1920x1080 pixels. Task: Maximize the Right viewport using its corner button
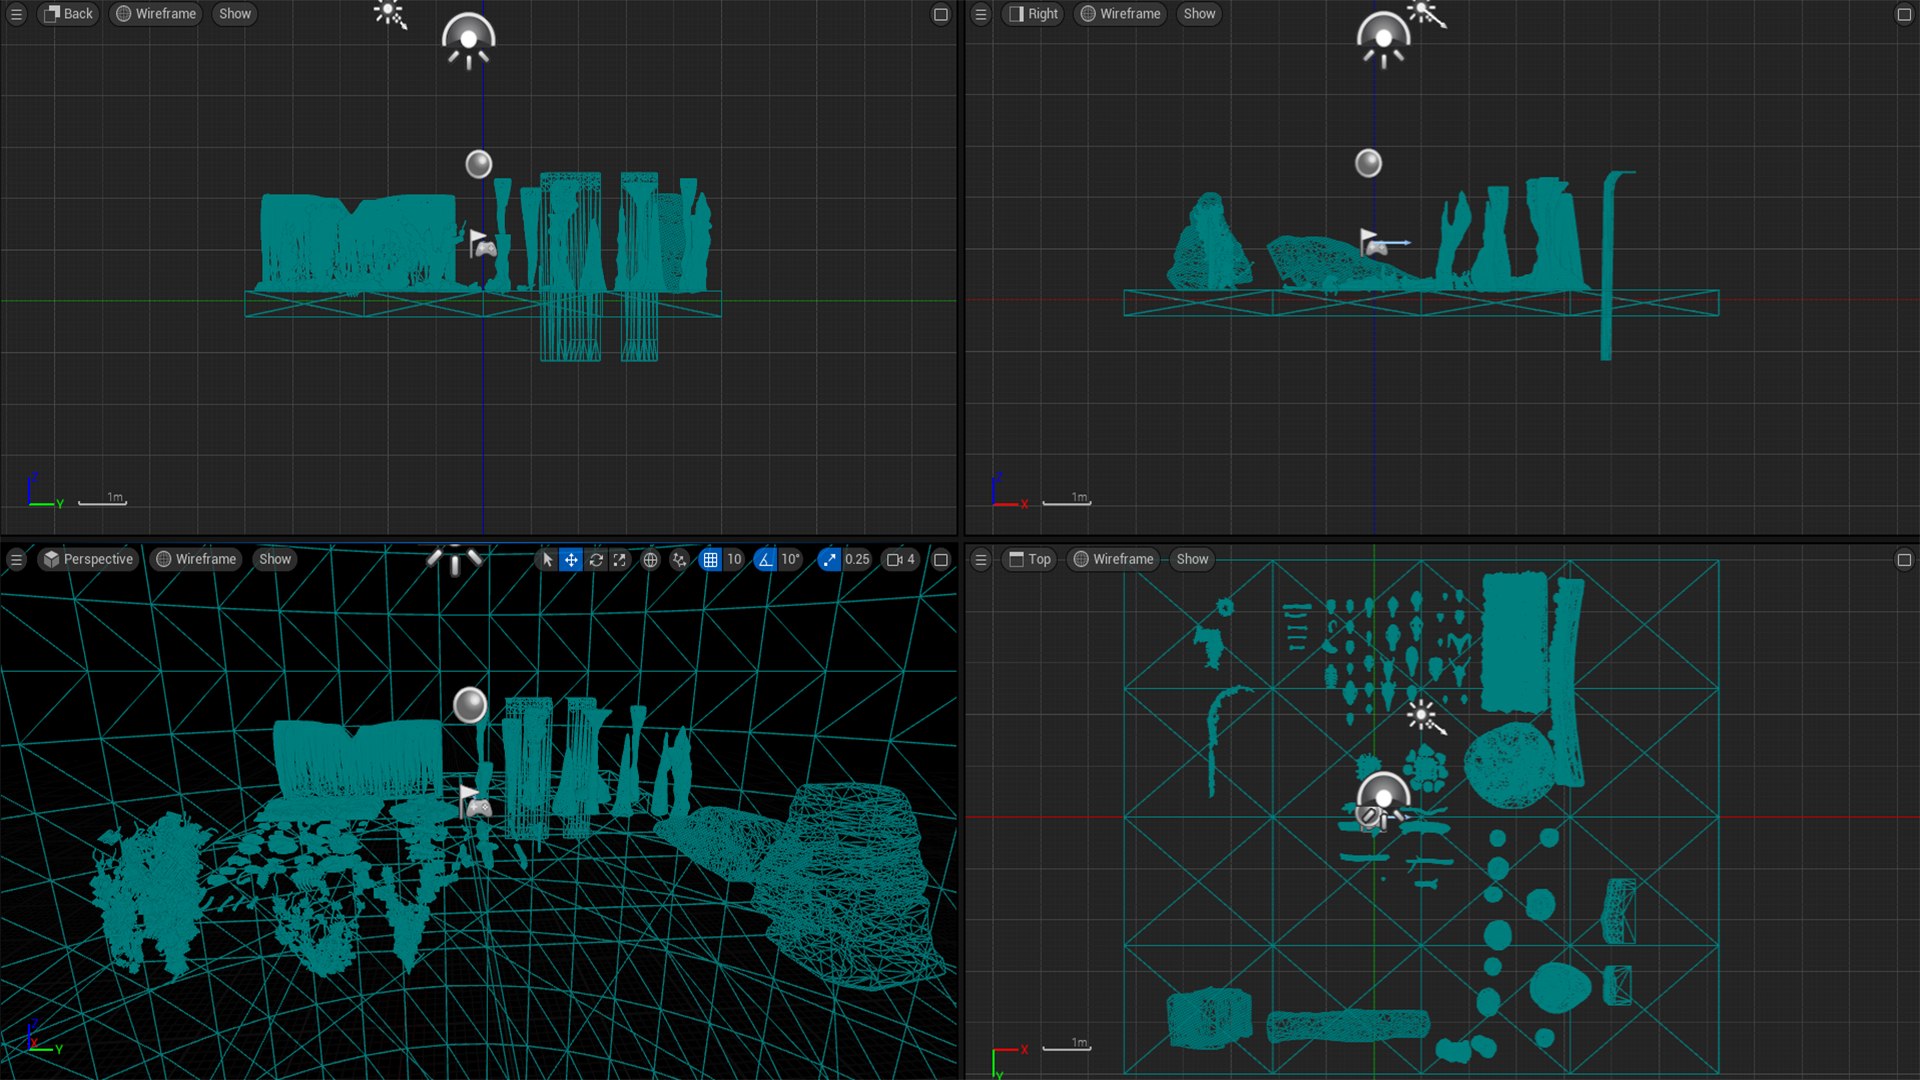[x=1904, y=14]
